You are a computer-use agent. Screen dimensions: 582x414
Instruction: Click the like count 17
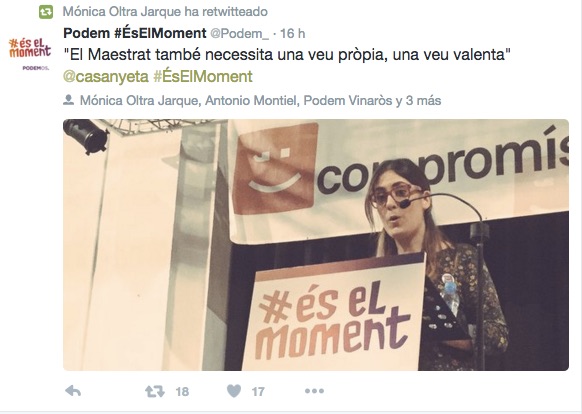click(x=258, y=392)
